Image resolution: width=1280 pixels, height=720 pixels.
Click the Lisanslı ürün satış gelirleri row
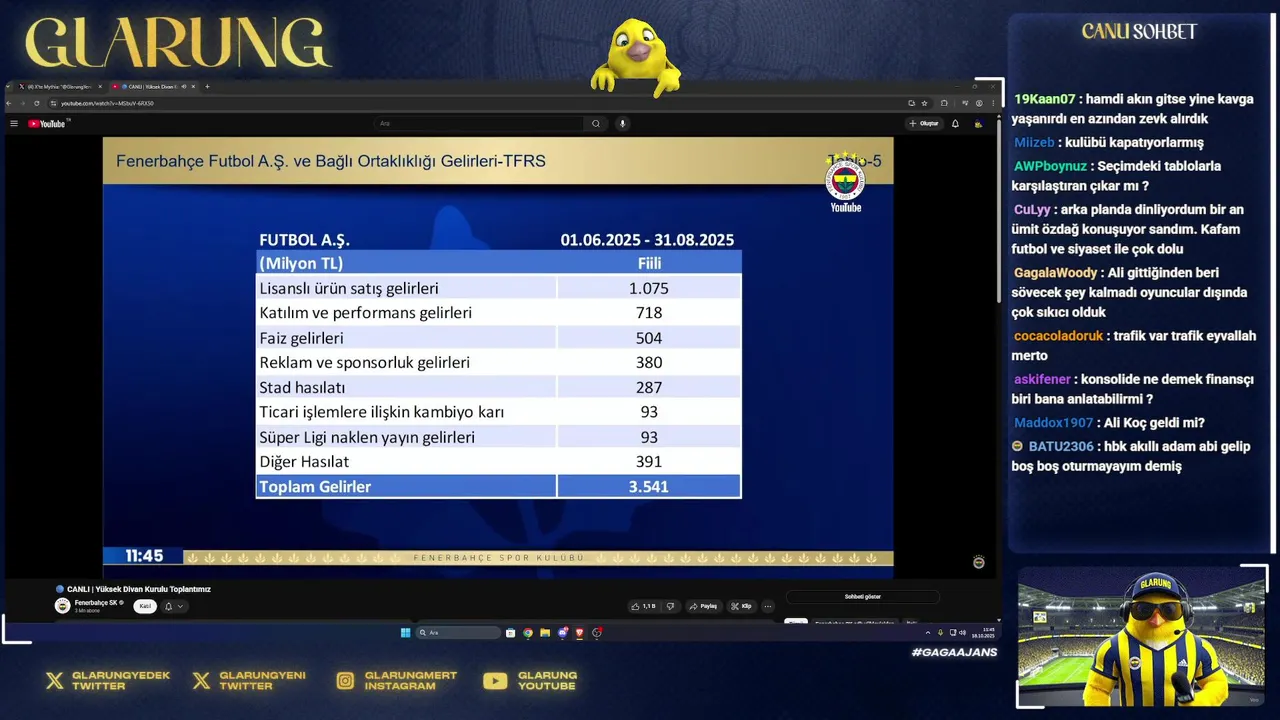point(498,288)
